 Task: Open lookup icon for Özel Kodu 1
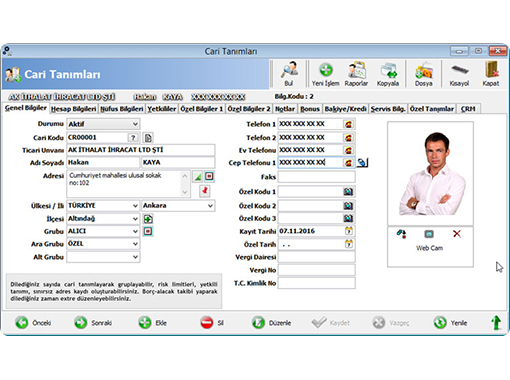click(x=348, y=192)
